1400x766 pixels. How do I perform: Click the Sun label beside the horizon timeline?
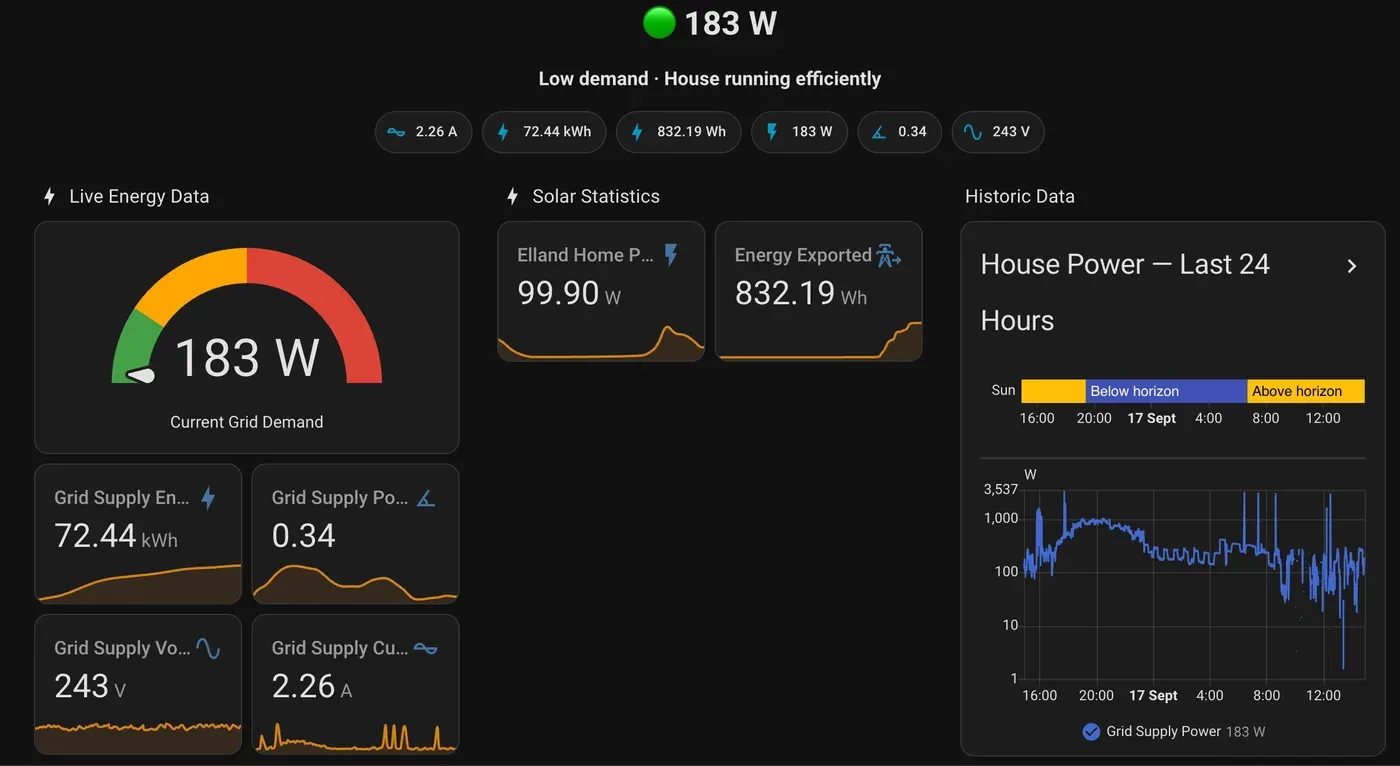[x=1004, y=390]
